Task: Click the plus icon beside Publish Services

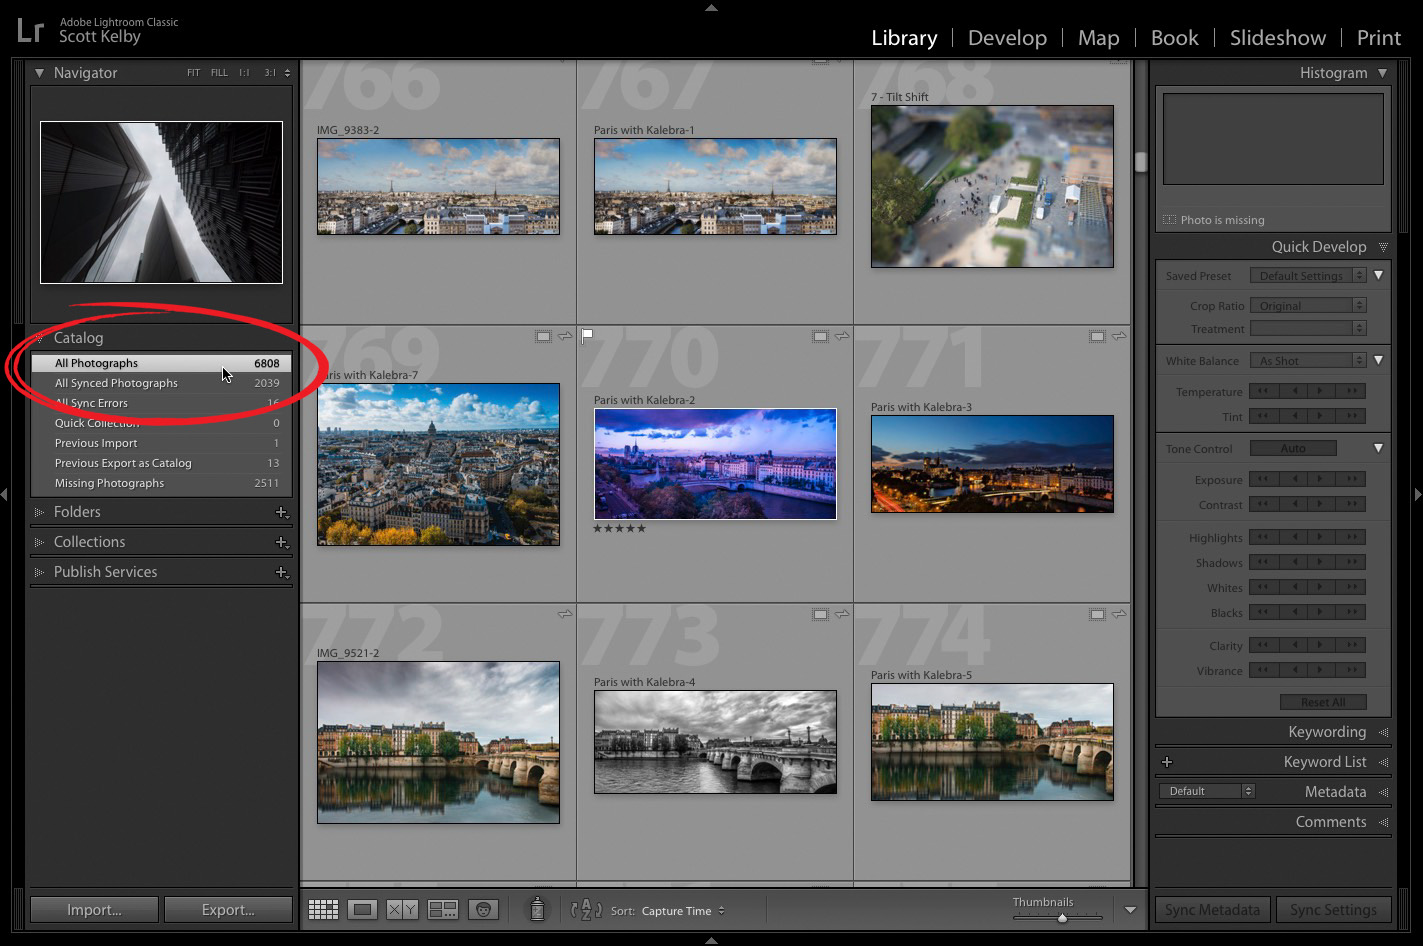Action: point(283,571)
